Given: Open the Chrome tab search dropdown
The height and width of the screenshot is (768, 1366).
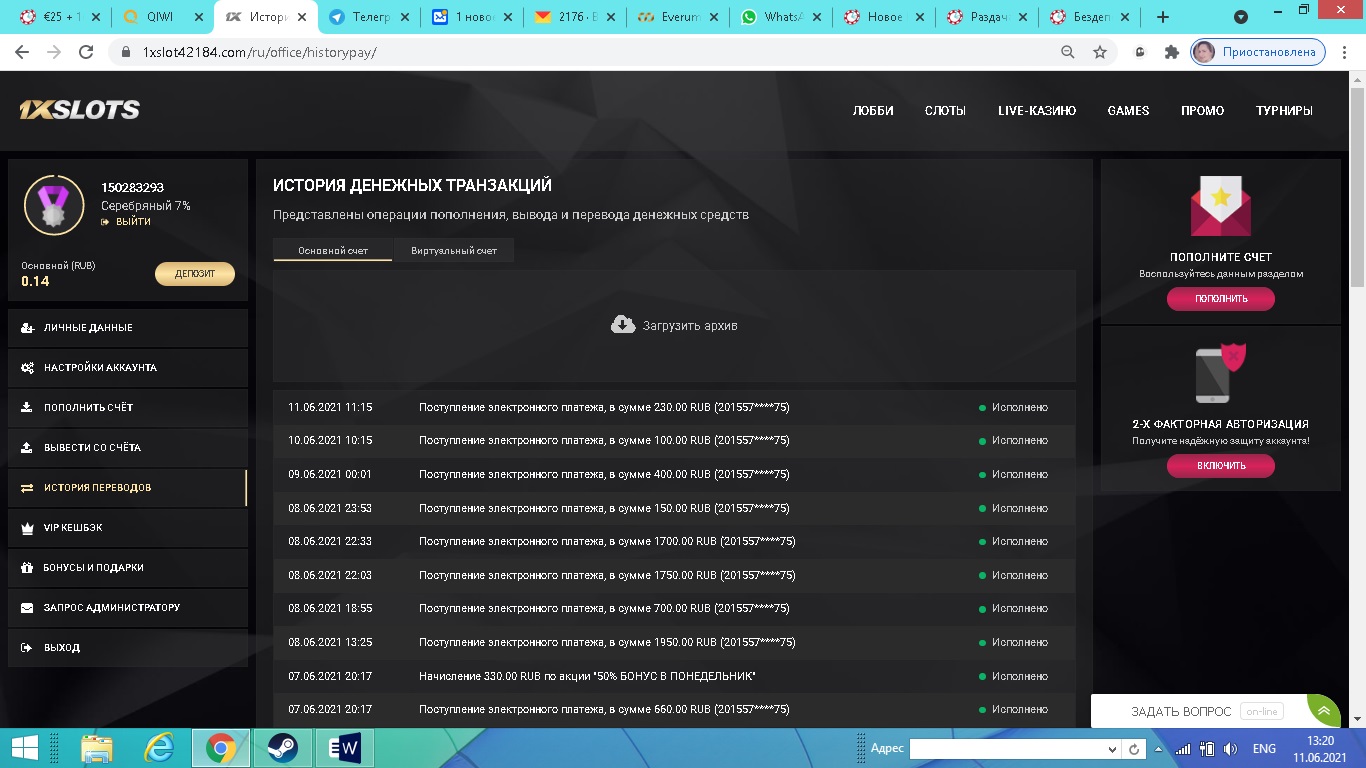Looking at the screenshot, I should pyautogui.click(x=1241, y=17).
